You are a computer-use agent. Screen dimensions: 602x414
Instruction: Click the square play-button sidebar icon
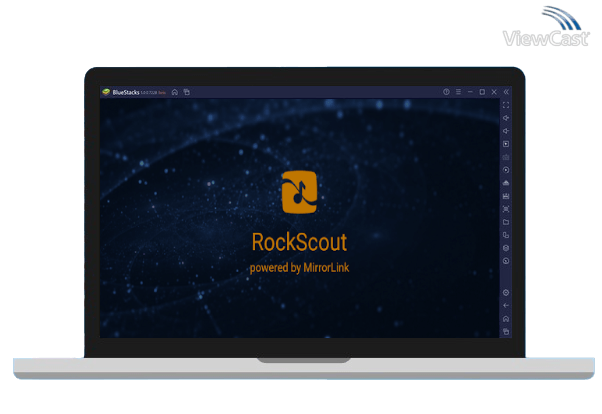(506, 144)
